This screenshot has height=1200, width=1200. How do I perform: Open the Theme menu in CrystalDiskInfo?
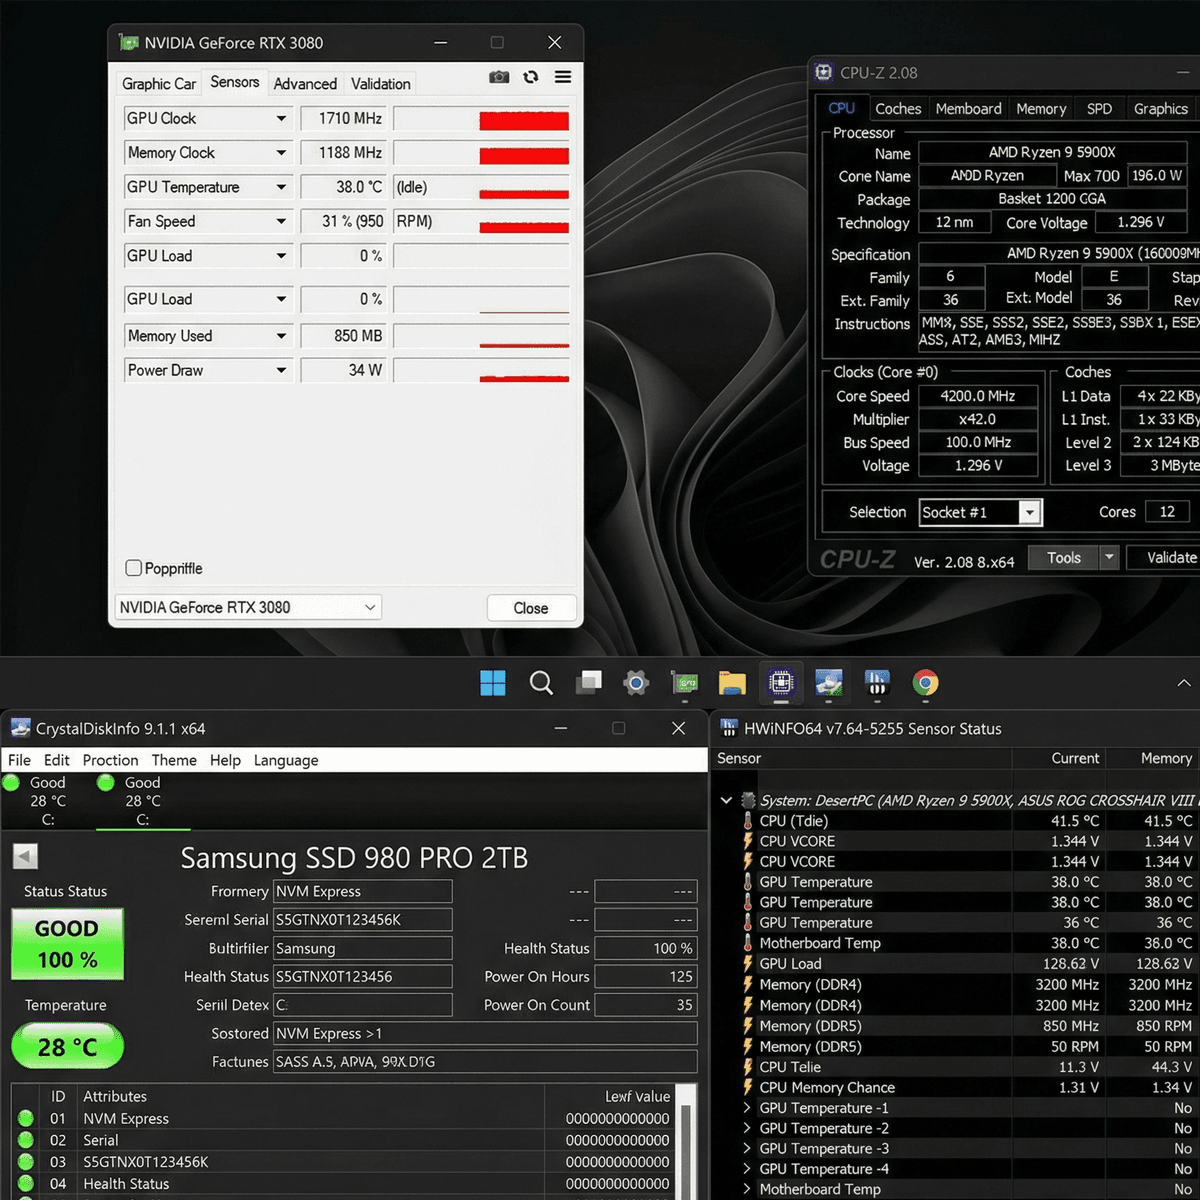[174, 760]
